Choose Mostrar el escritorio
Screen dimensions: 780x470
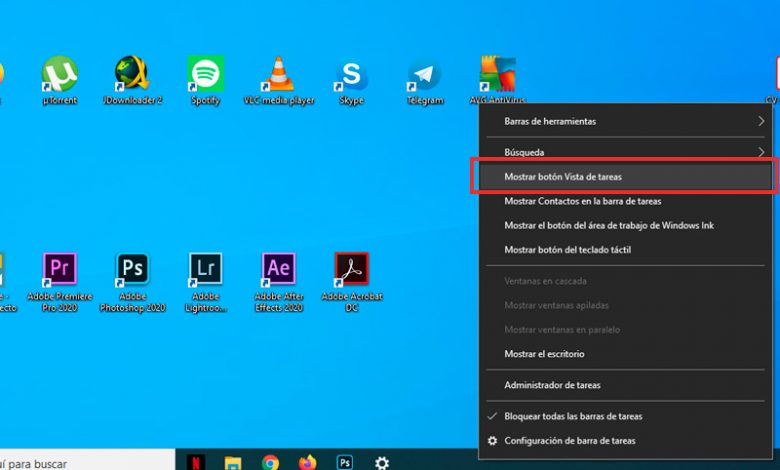625,354
